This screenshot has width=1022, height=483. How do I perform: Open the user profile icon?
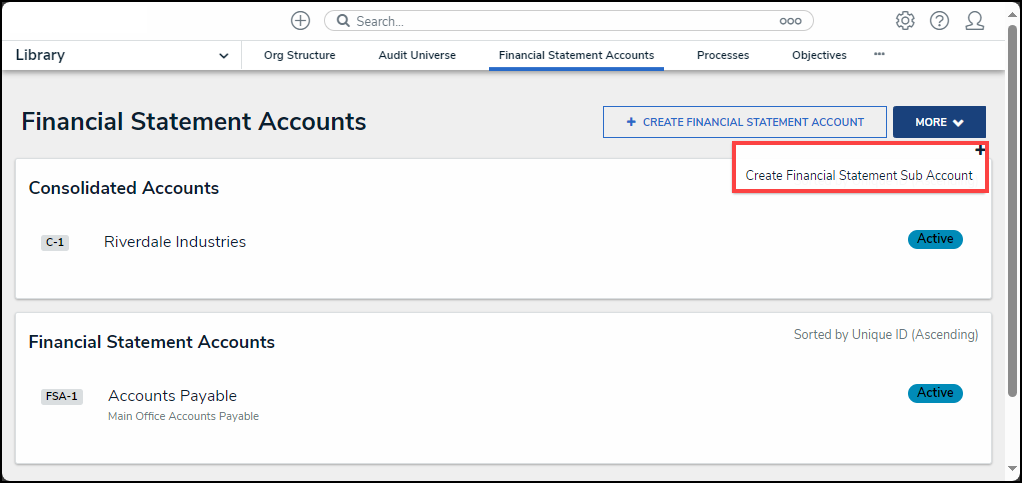975,21
